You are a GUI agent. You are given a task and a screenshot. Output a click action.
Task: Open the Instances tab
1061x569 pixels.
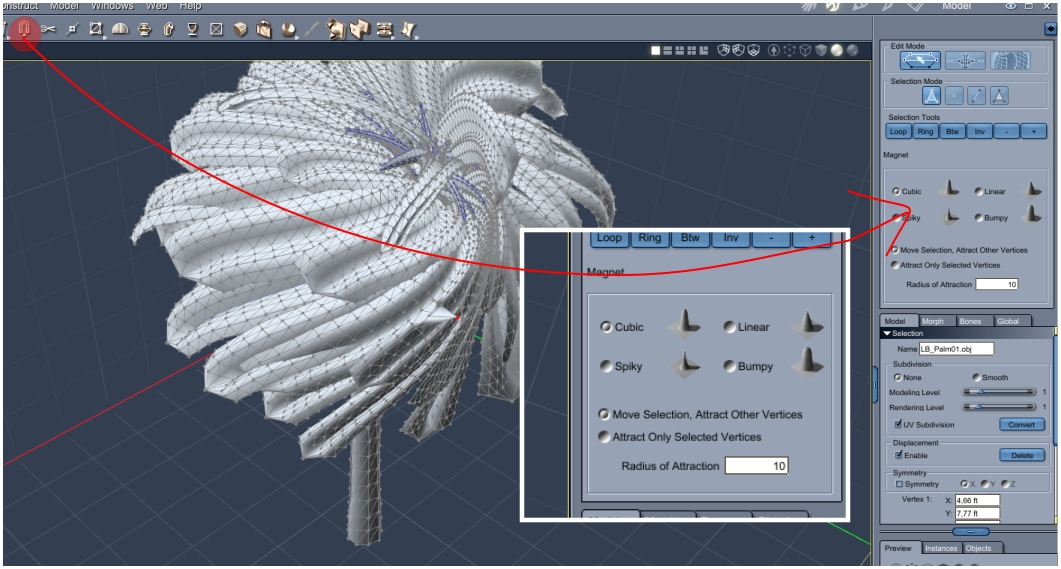(941, 548)
